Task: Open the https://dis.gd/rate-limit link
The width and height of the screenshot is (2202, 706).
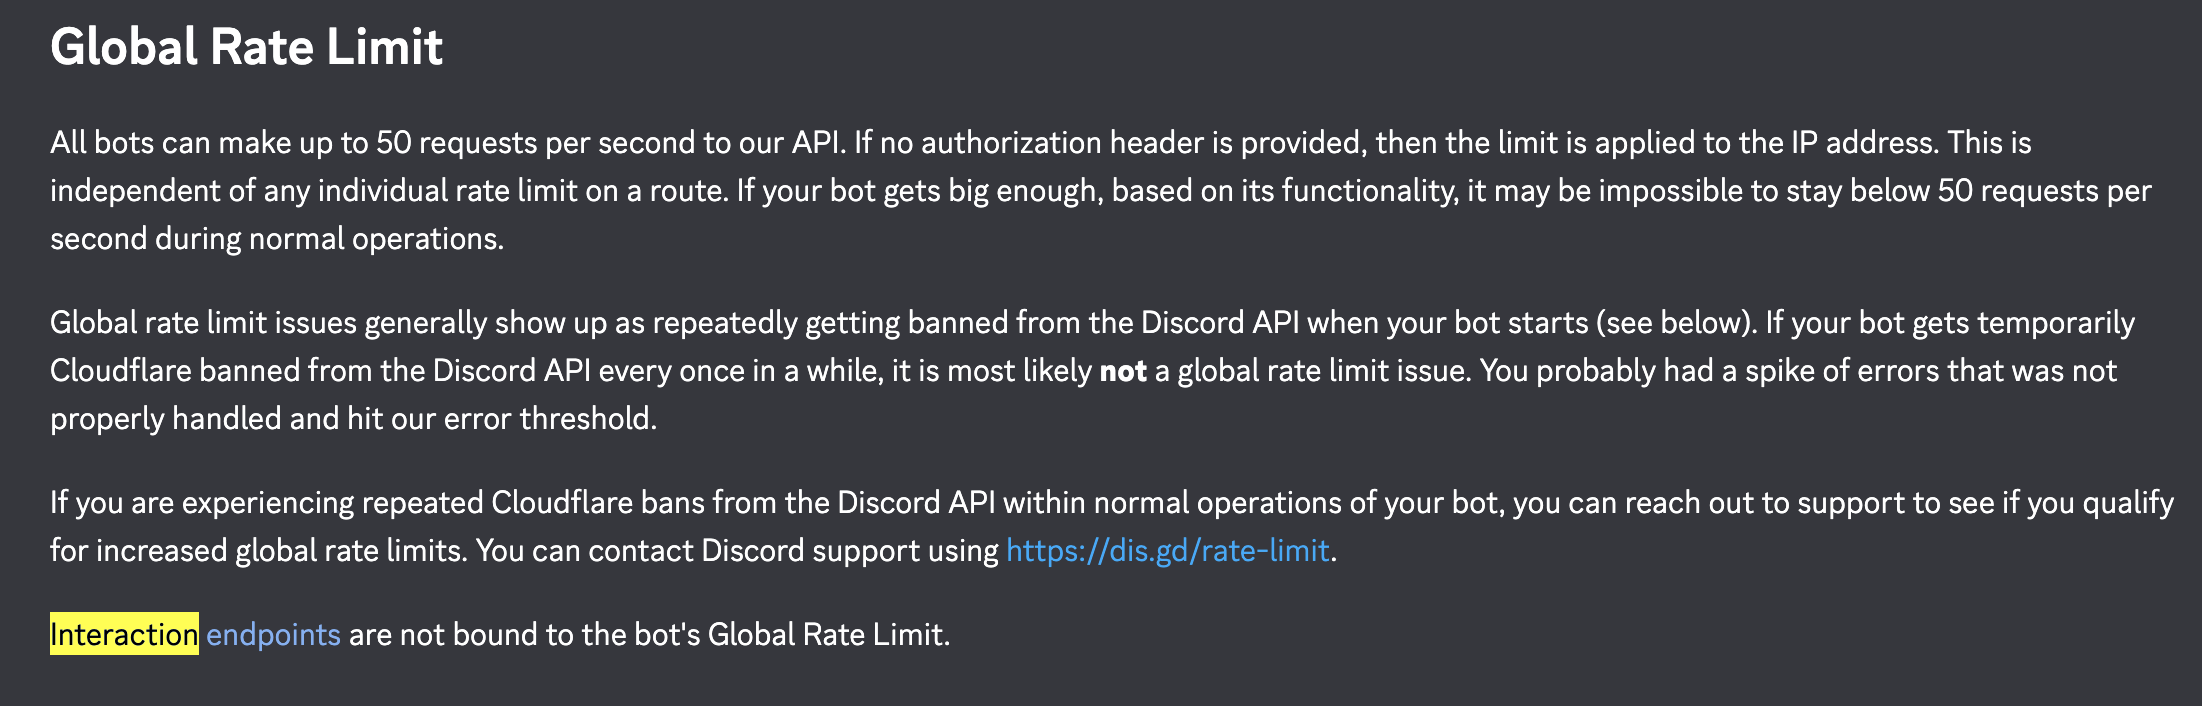Action: (1167, 551)
